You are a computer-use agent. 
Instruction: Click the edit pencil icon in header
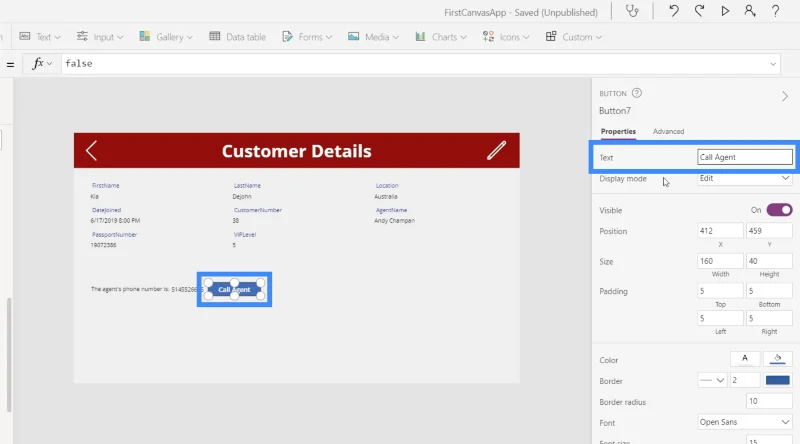tap(496, 151)
